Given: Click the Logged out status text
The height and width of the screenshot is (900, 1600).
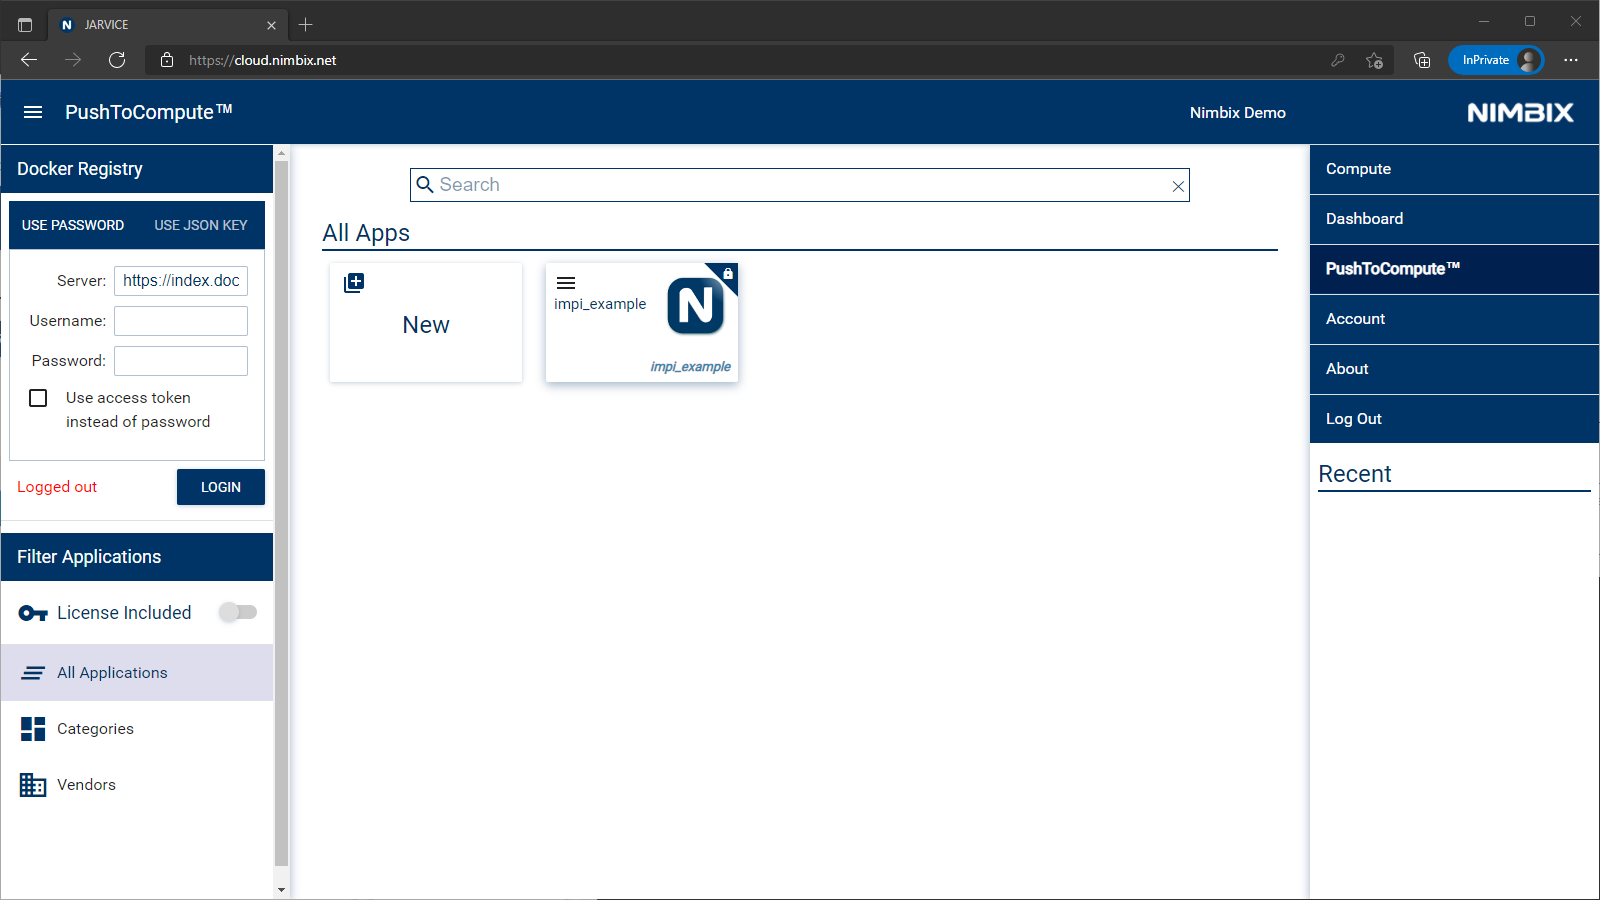Looking at the screenshot, I should (x=57, y=487).
